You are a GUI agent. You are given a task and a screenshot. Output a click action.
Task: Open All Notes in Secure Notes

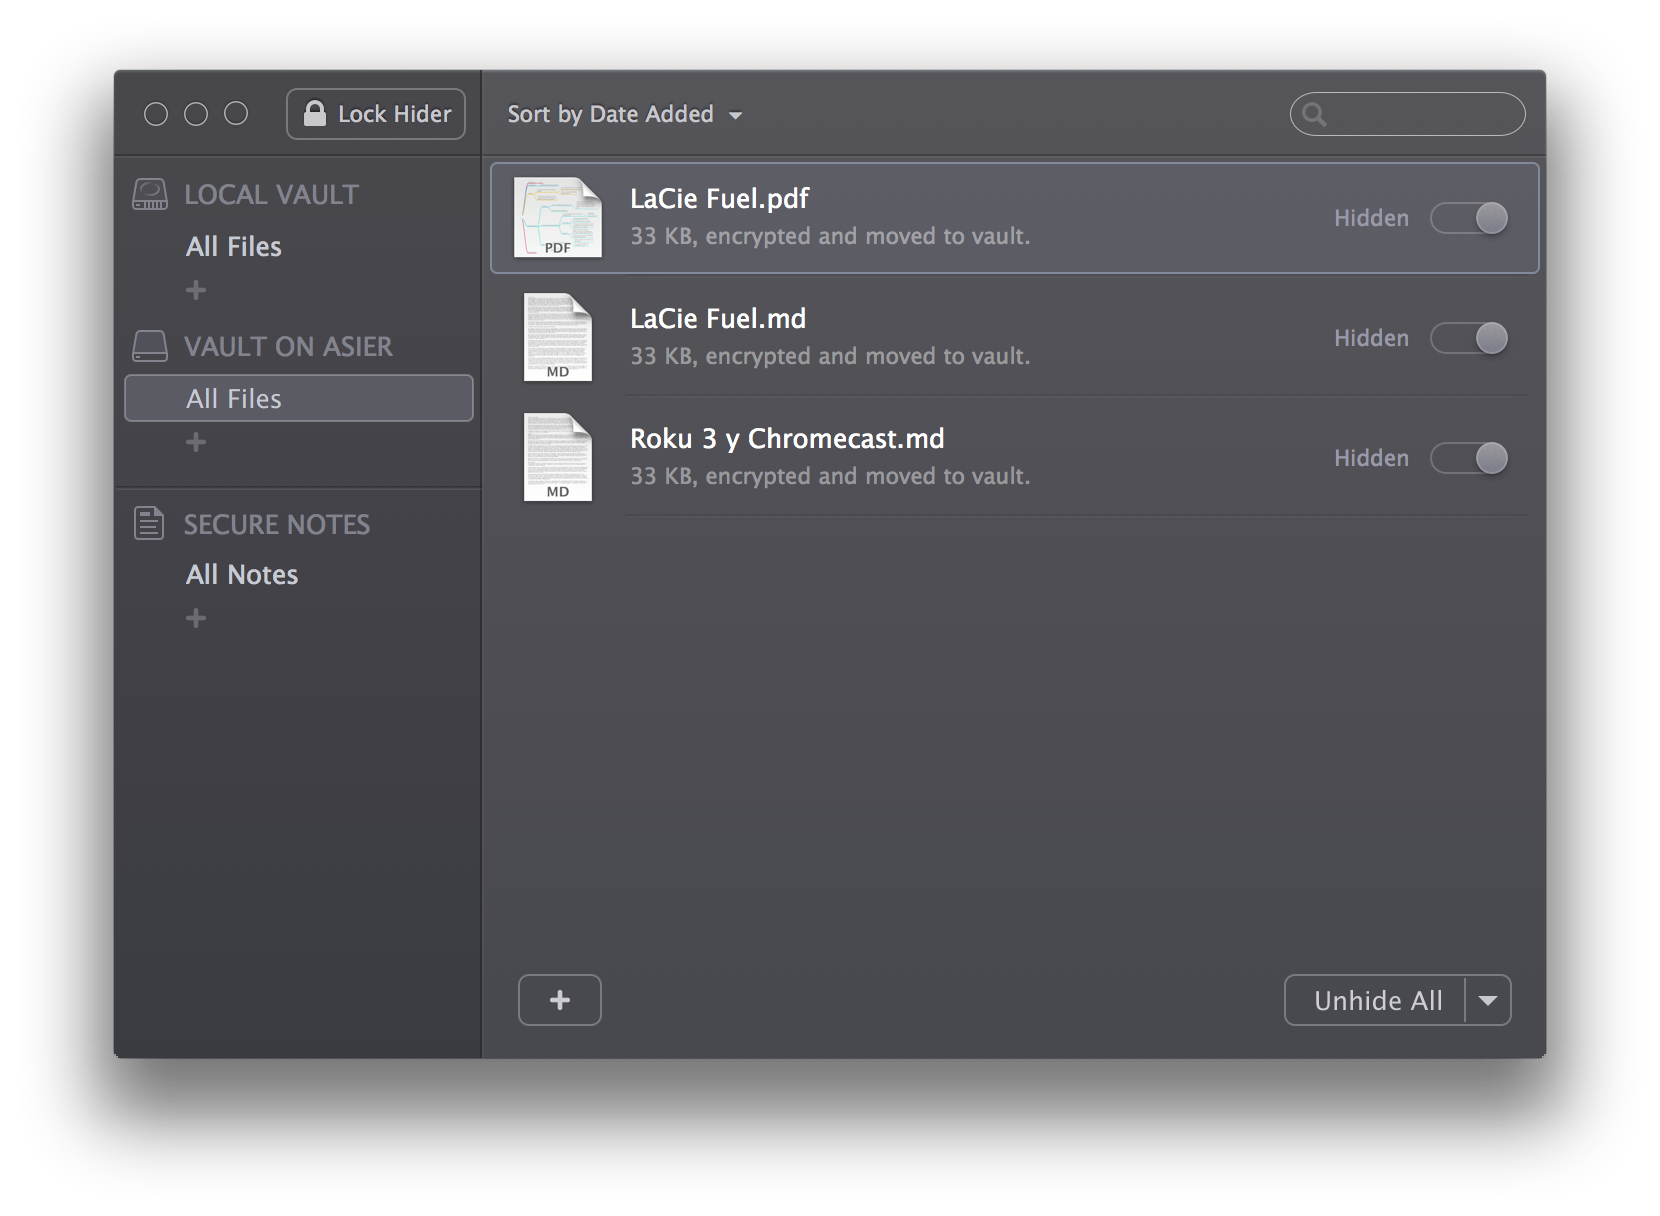click(242, 574)
